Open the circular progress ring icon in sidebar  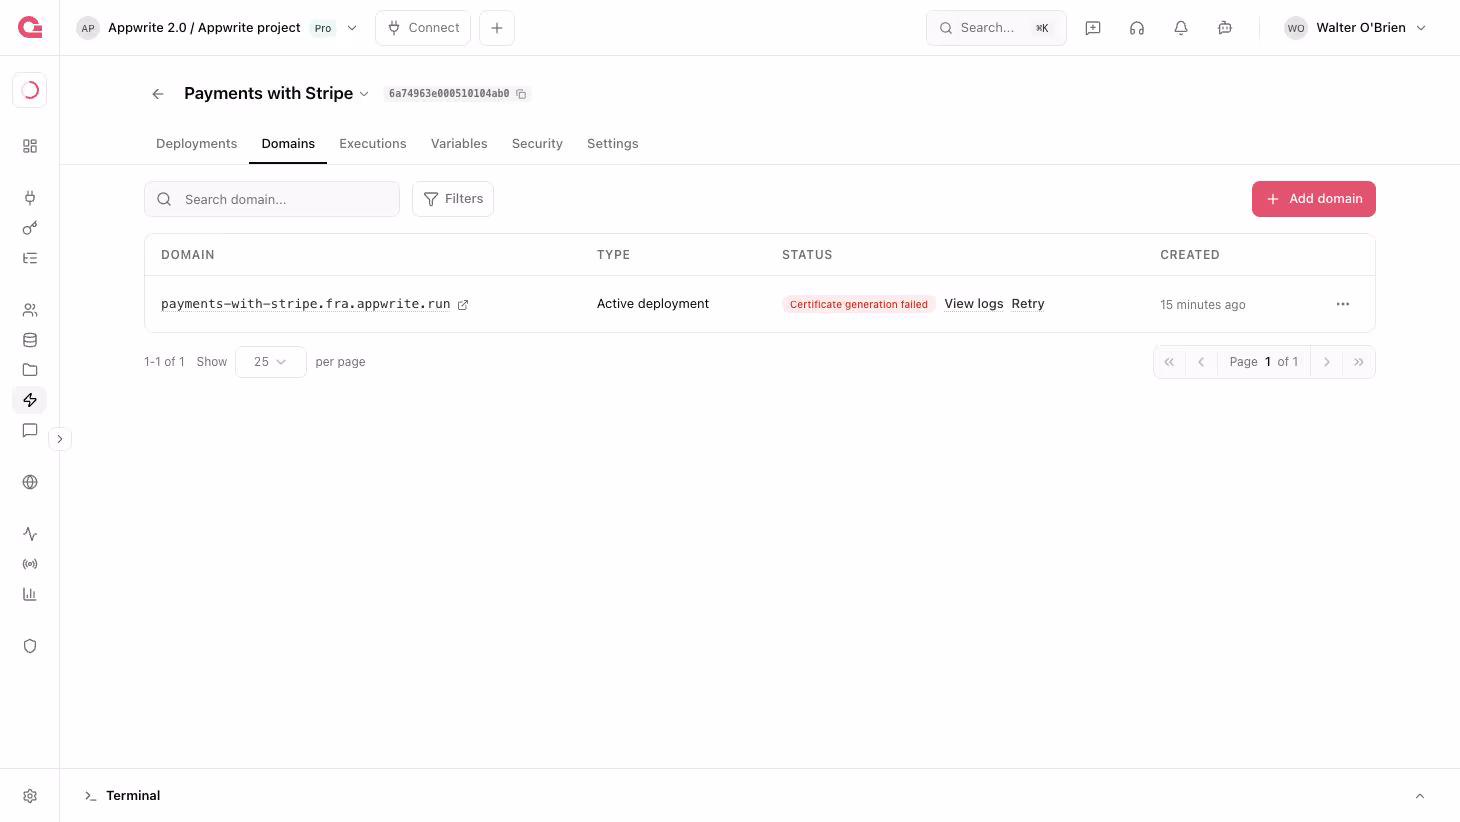click(x=30, y=90)
